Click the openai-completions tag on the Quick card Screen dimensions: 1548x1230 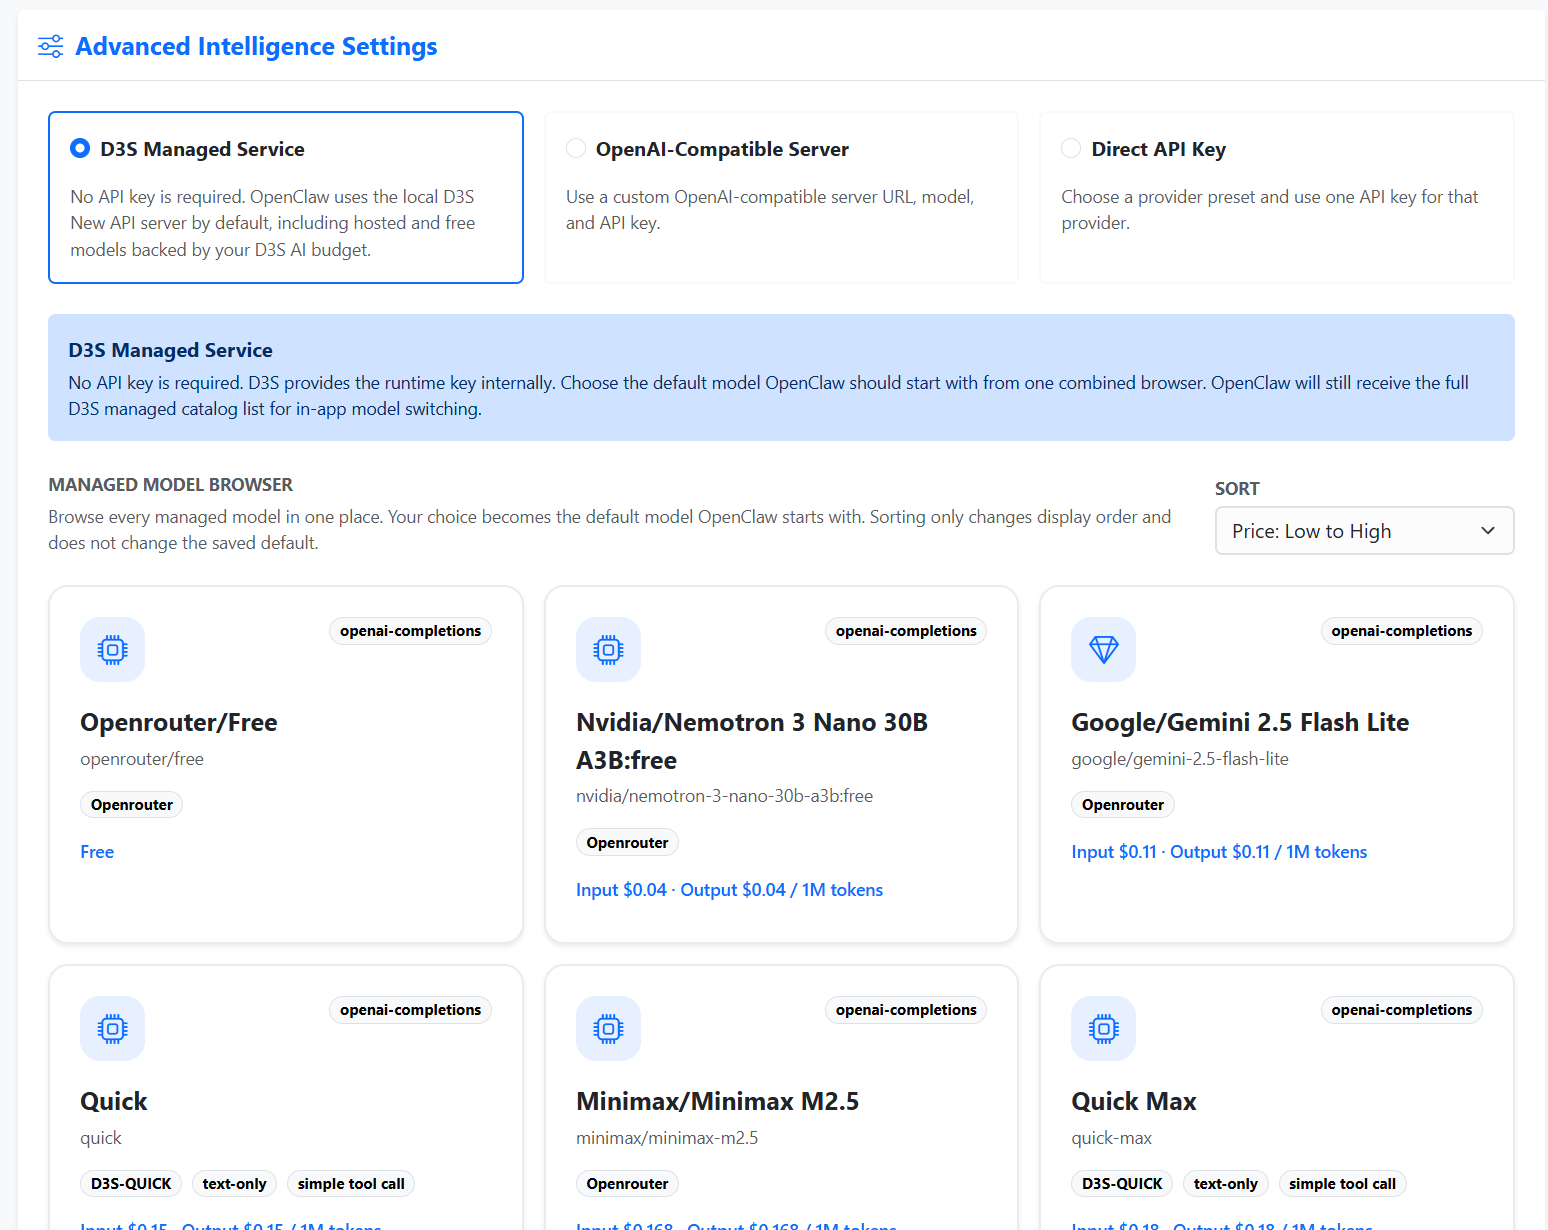[410, 1010]
